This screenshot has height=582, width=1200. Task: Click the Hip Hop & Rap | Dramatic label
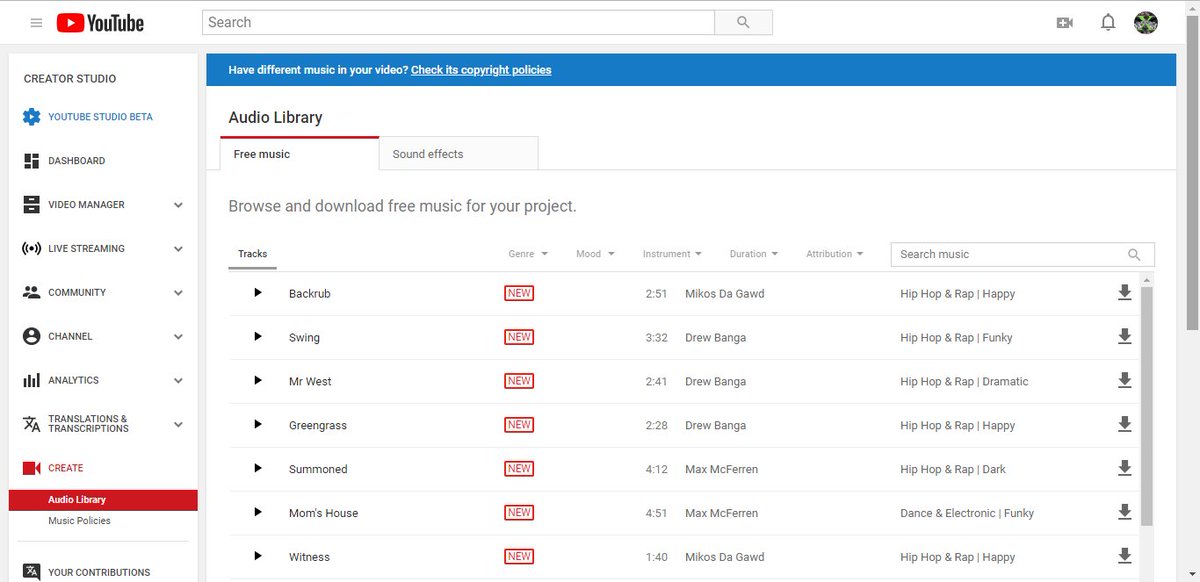pyautogui.click(x=964, y=381)
